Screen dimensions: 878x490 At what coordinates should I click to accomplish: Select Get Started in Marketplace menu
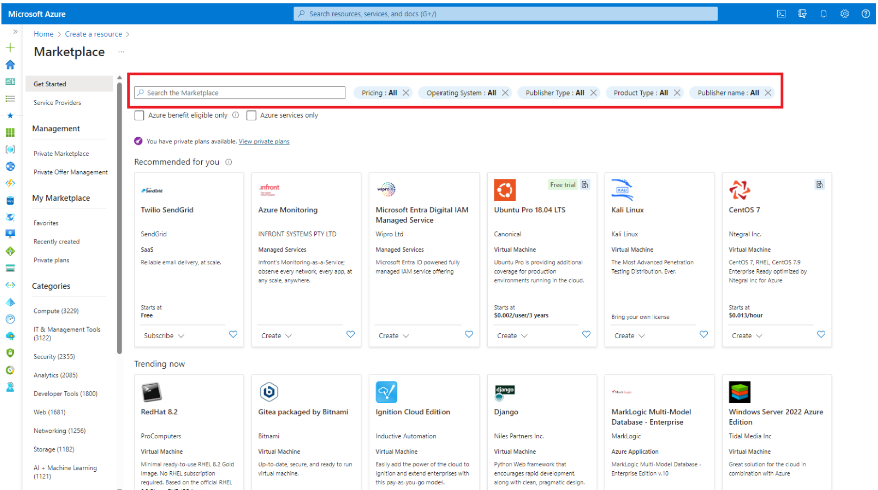point(69,84)
